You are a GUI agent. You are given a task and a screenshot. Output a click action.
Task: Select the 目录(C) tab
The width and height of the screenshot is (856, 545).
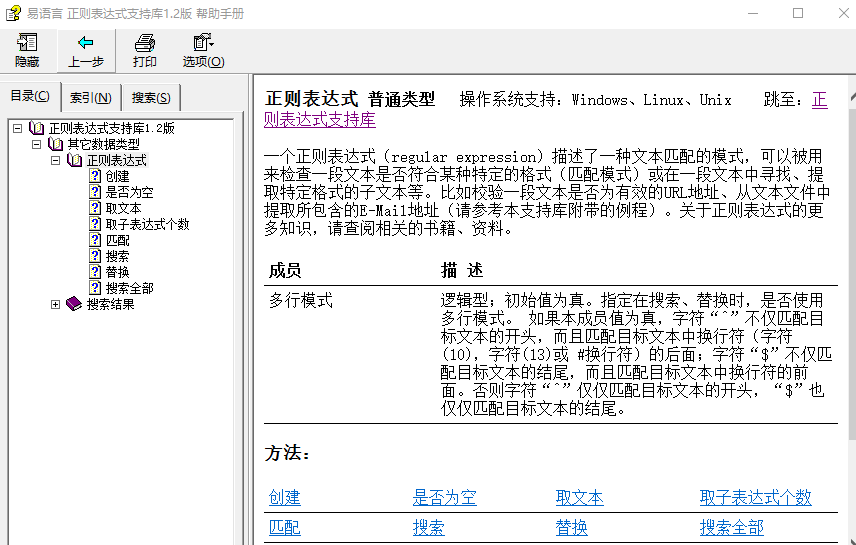pos(30,96)
